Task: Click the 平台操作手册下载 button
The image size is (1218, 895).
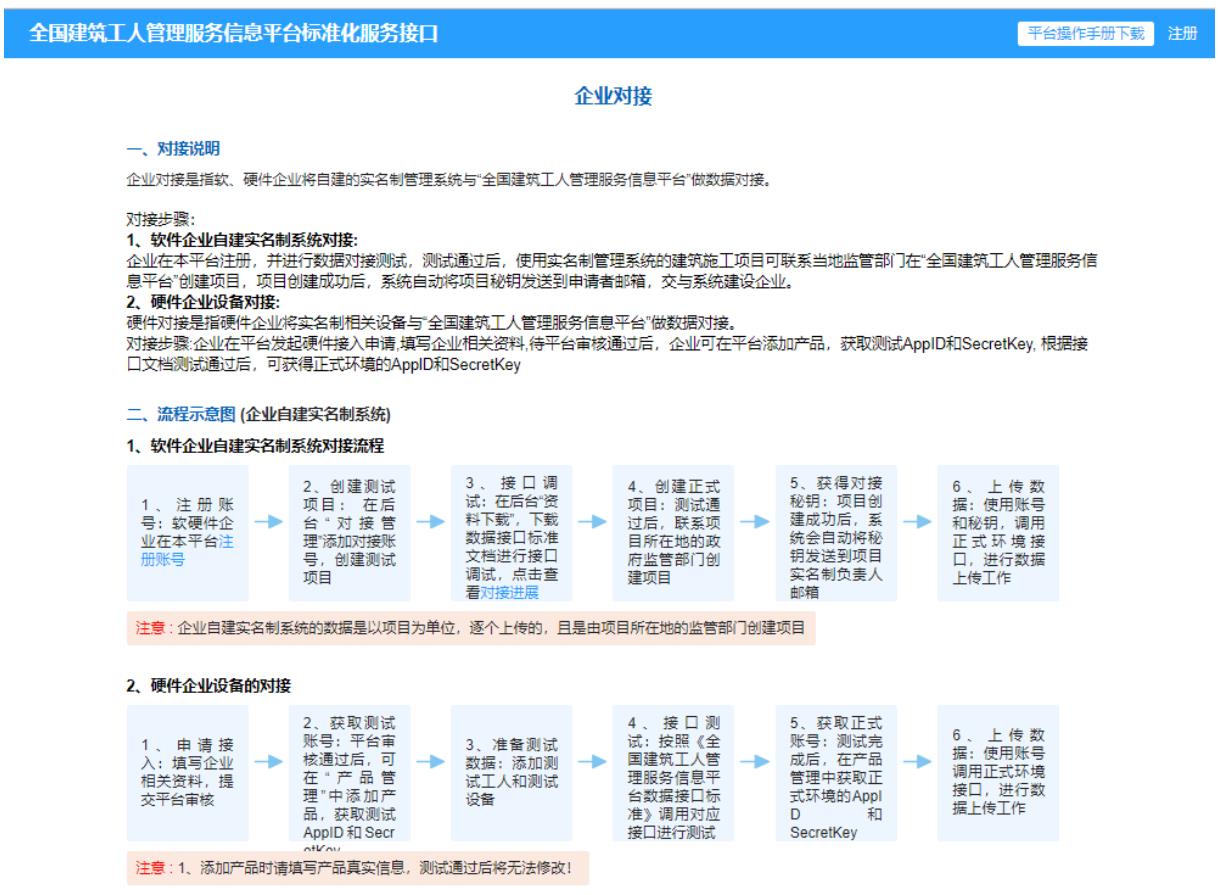Action: click(x=1085, y=33)
